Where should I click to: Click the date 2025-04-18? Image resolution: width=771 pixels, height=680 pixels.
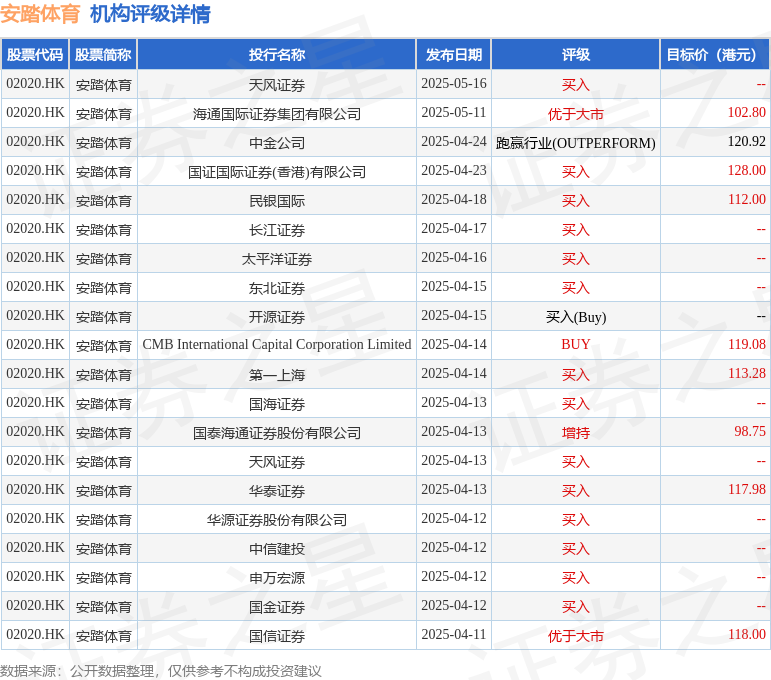click(454, 200)
